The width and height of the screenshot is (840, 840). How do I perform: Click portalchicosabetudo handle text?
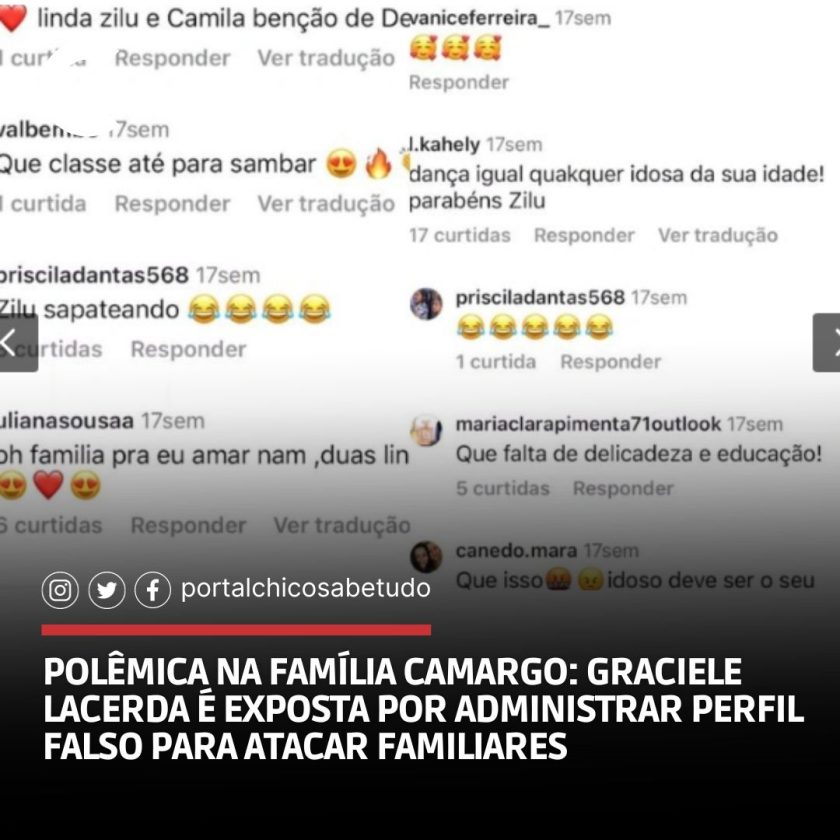306,588
